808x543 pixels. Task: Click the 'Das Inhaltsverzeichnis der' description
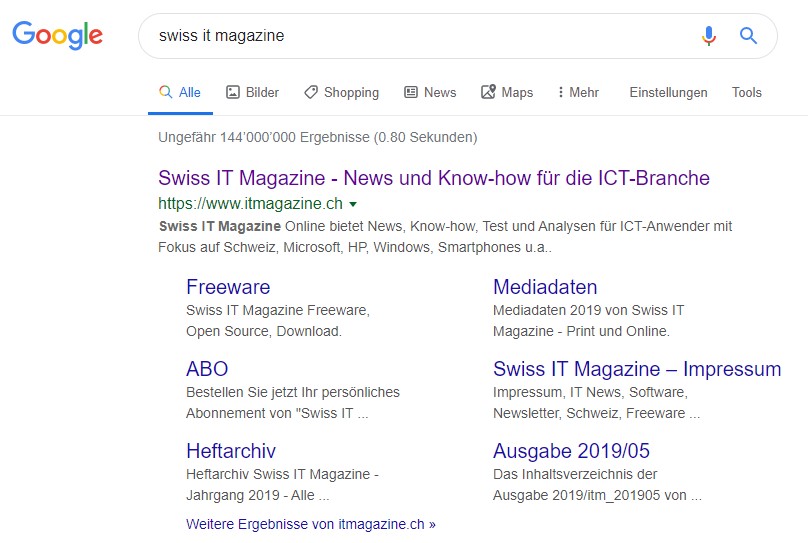point(575,474)
